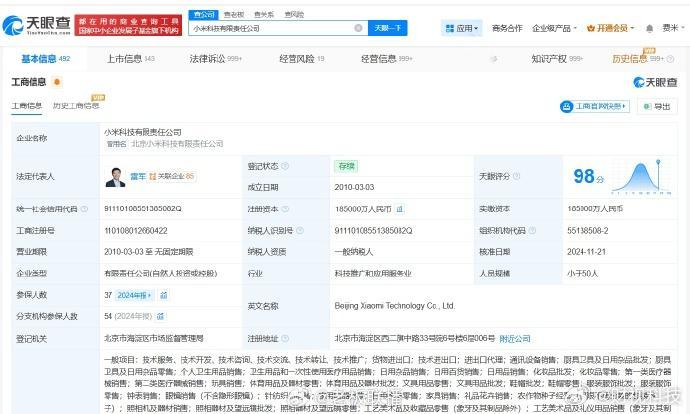
Task: Open legal representative 雷军's profile link
Action: [138, 176]
